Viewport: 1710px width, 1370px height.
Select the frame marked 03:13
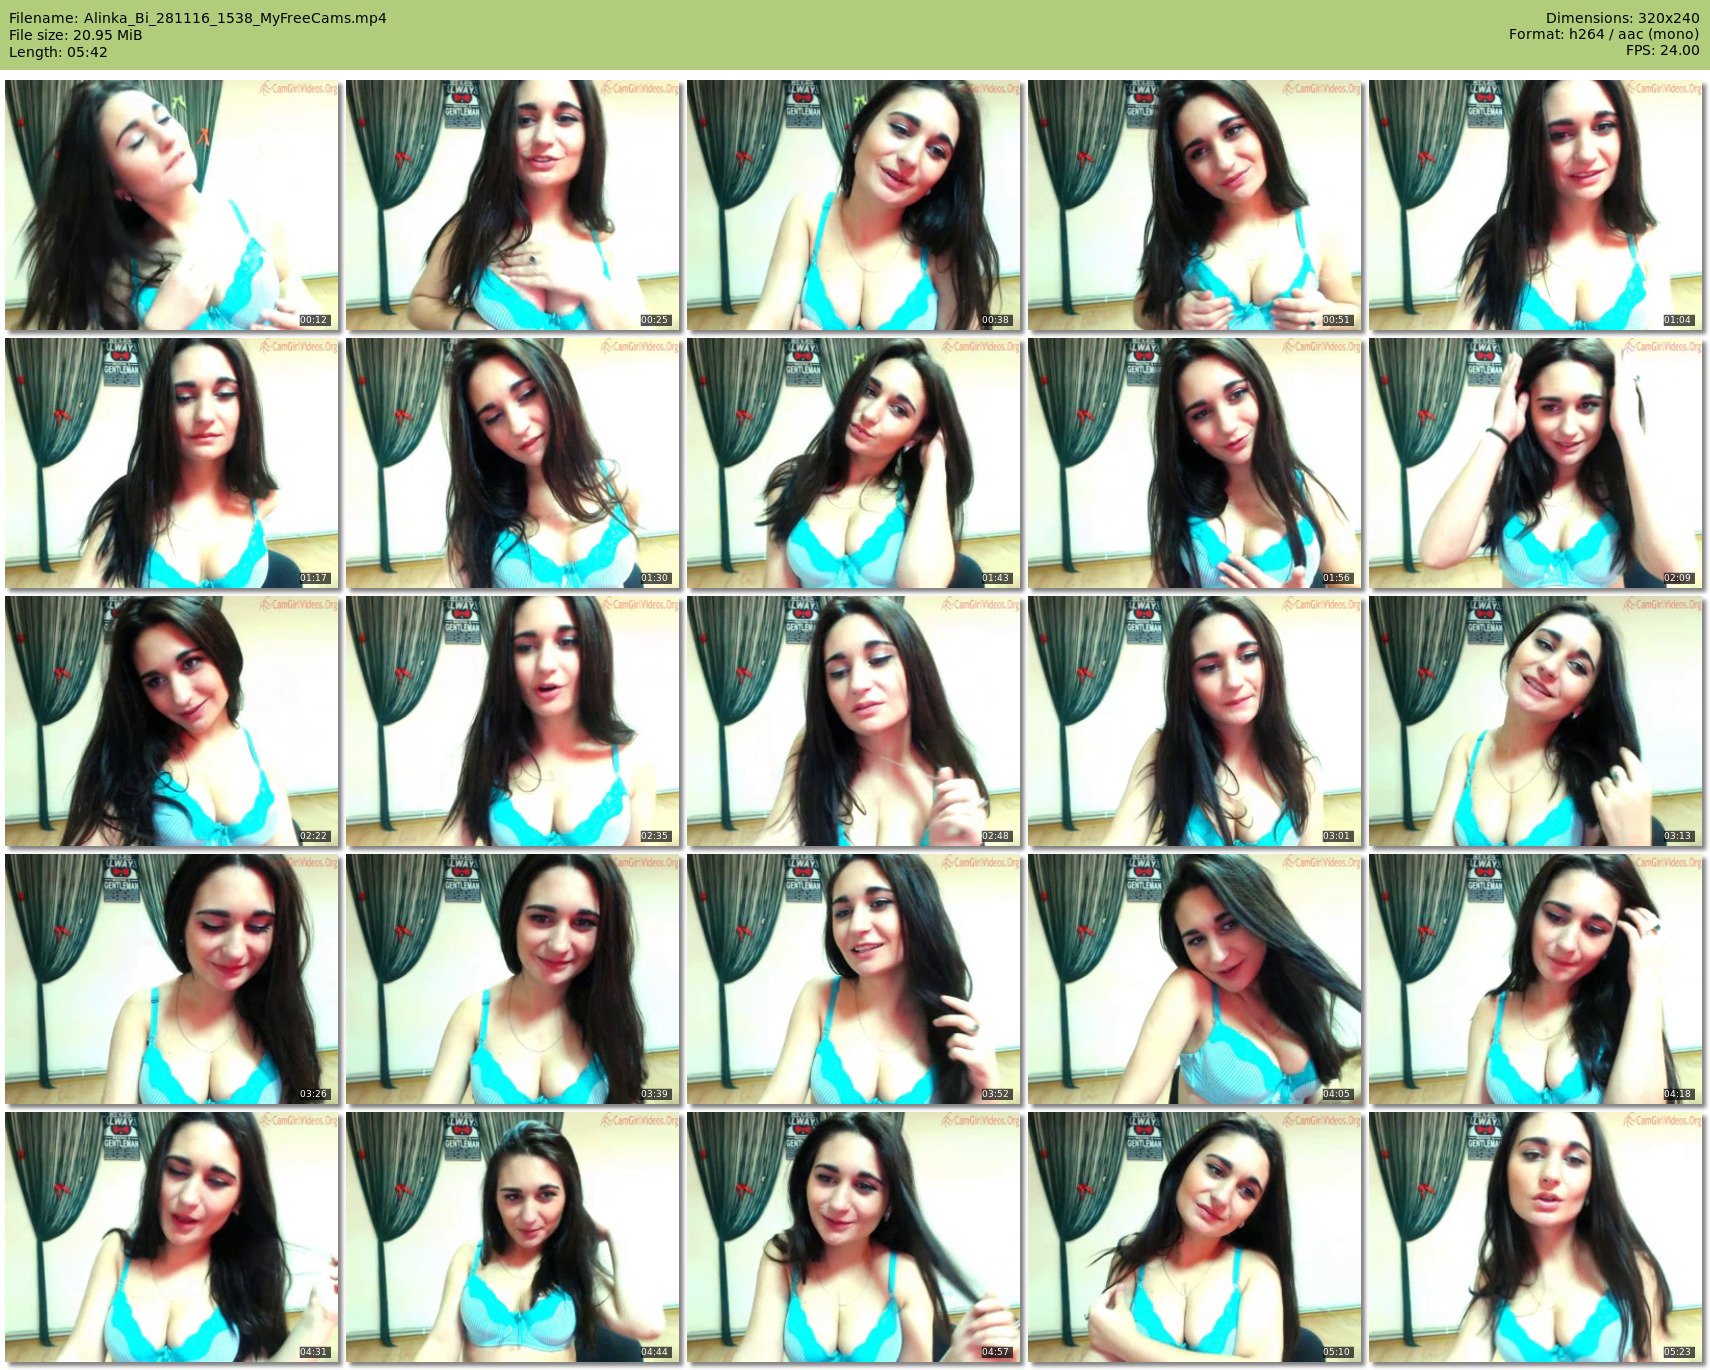coord(1536,721)
